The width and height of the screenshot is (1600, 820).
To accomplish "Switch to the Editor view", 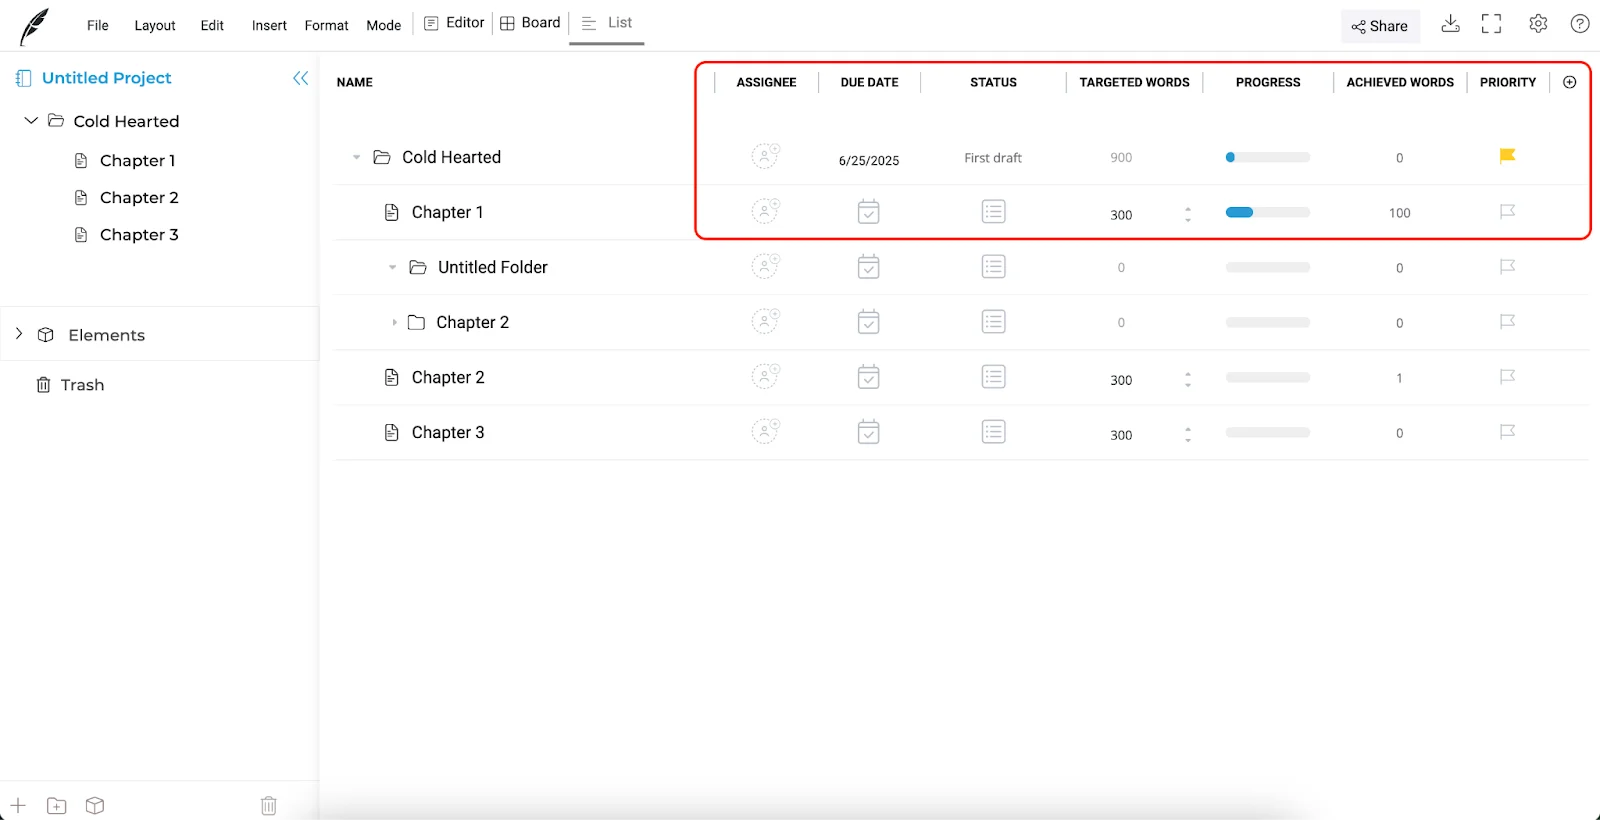I will (x=454, y=23).
